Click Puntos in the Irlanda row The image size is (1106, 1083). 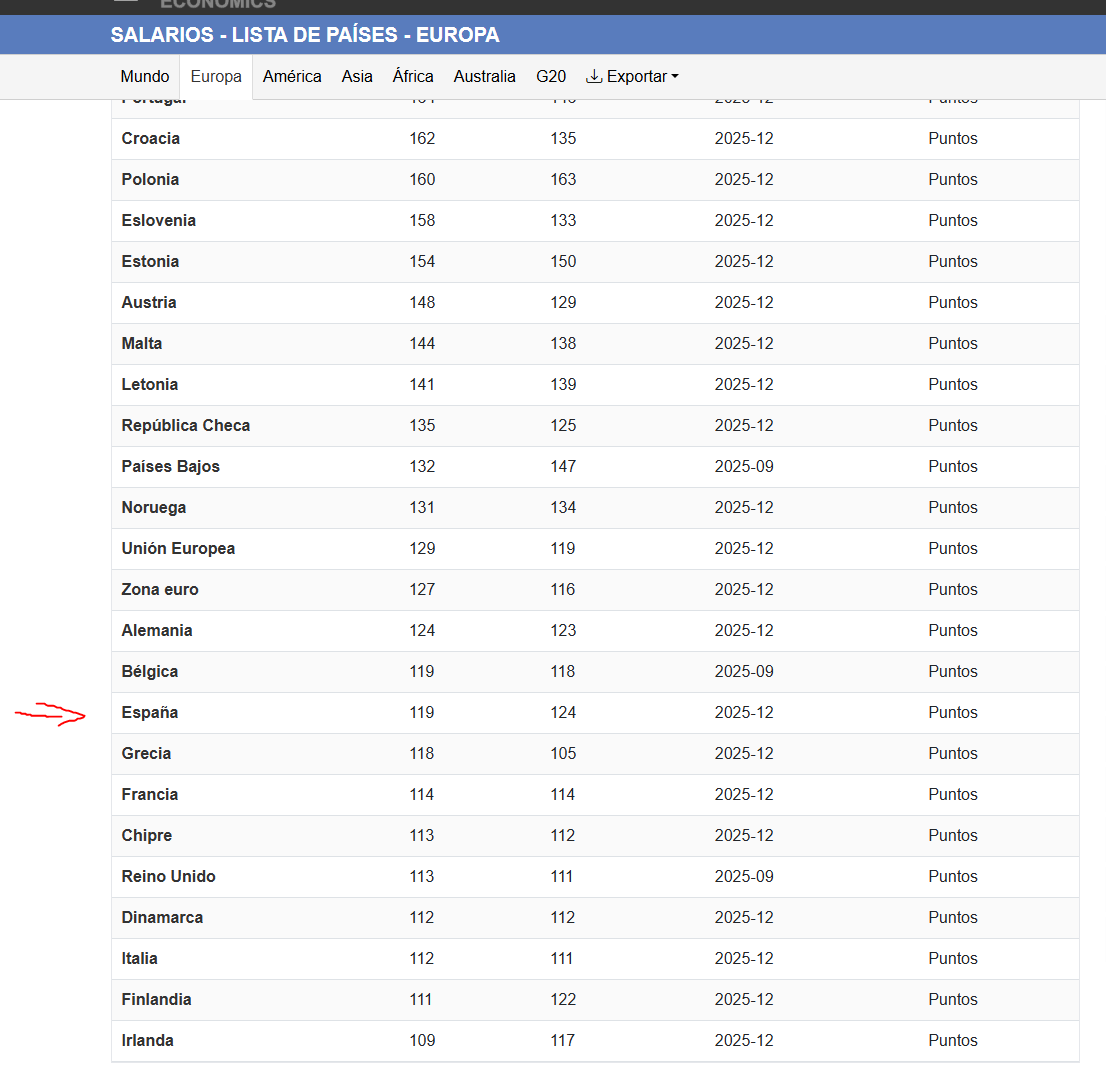[953, 1039]
